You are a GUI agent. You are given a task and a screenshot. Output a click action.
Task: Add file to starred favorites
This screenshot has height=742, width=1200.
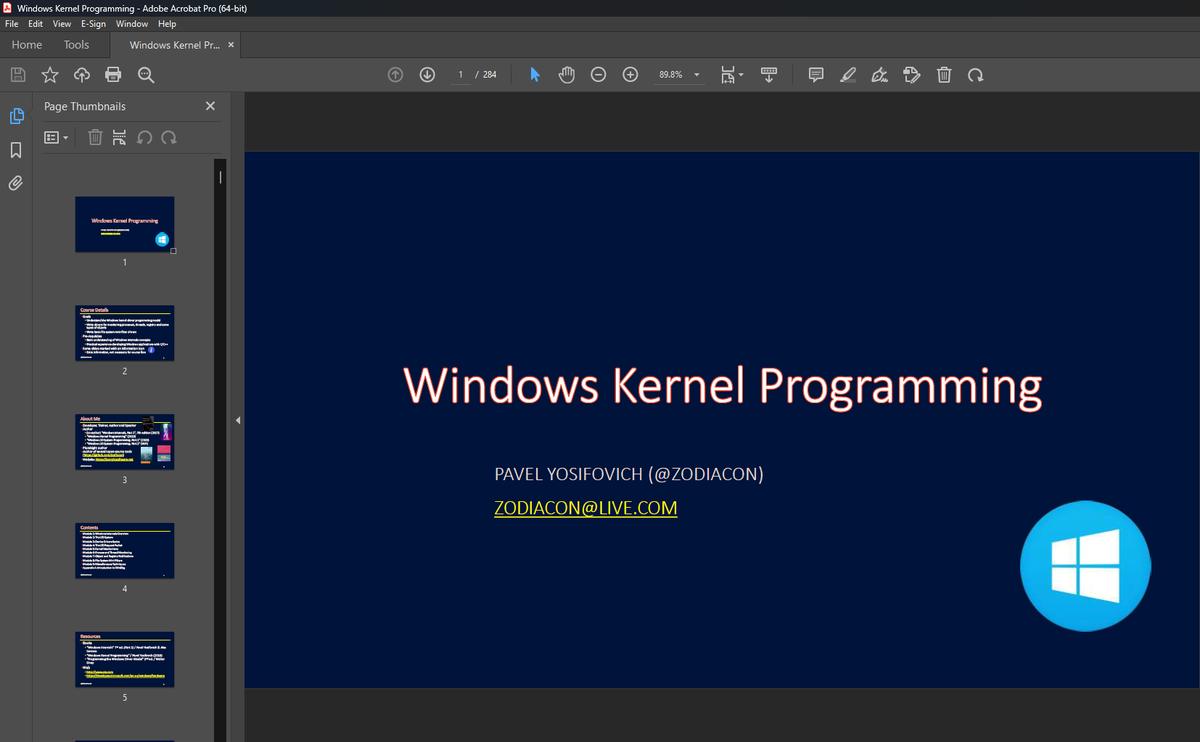[50, 75]
